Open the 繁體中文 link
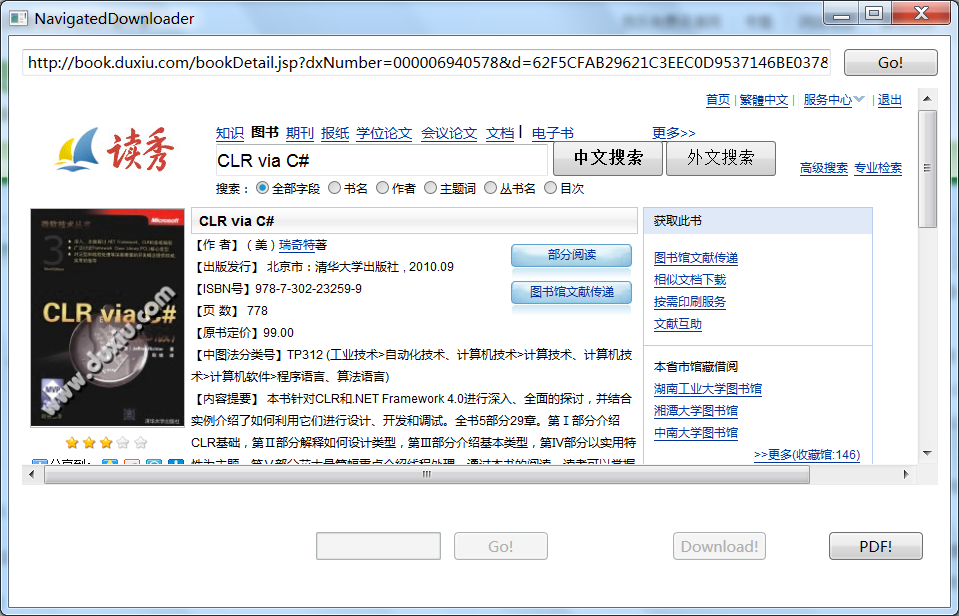Screen dimensions: 959x616 (x=764, y=100)
